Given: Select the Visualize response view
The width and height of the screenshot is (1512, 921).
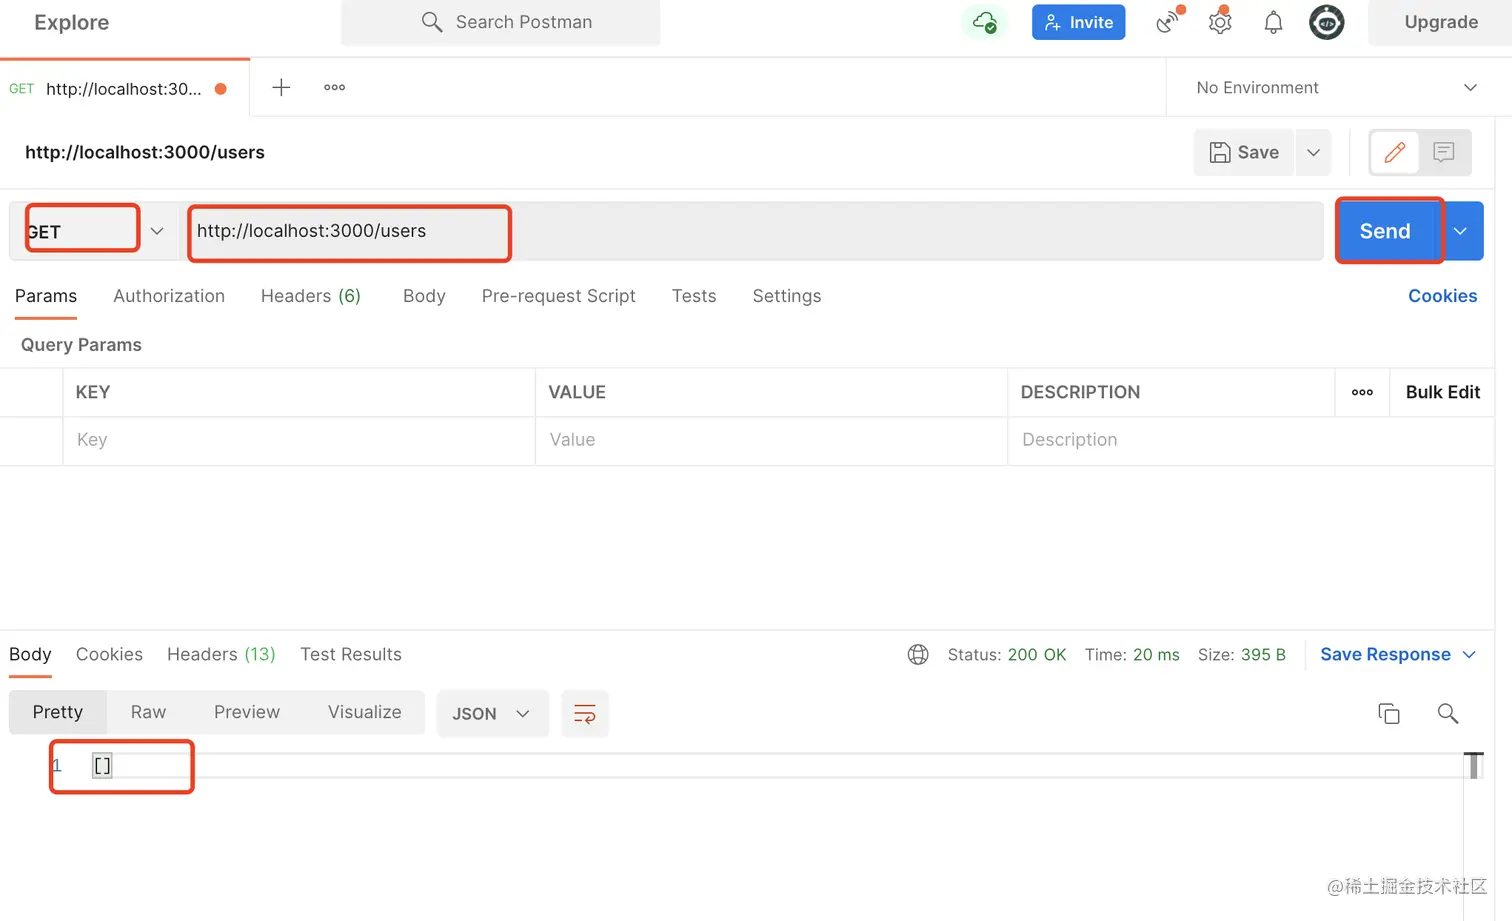Looking at the screenshot, I should click(x=365, y=712).
